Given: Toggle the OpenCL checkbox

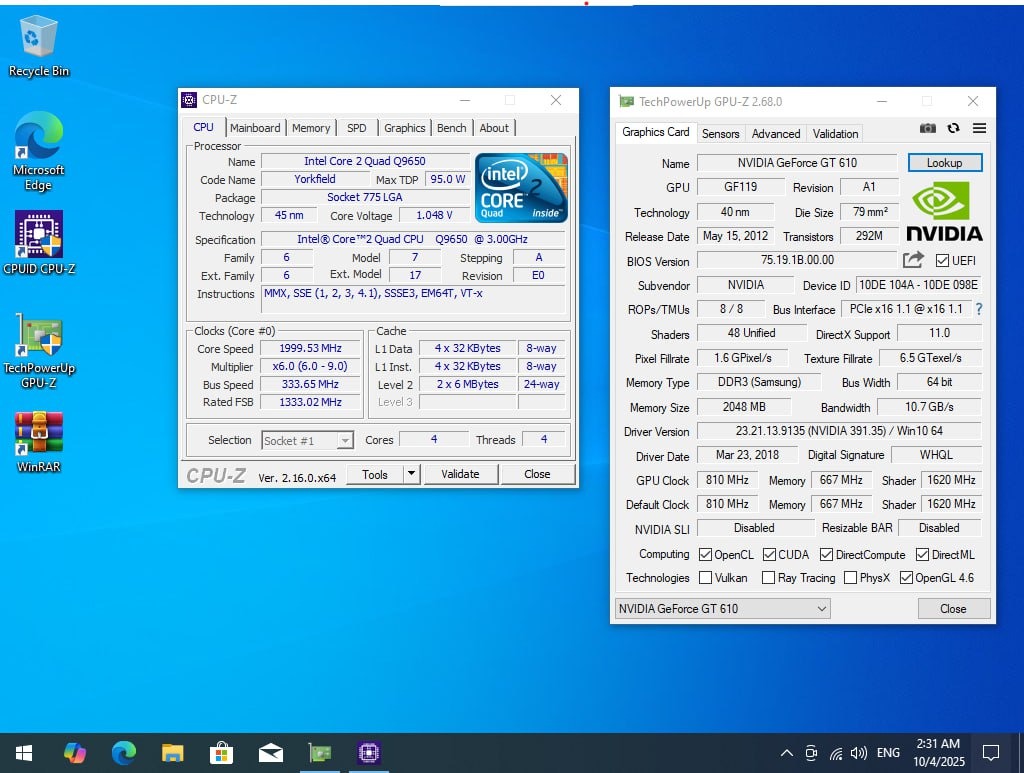Looking at the screenshot, I should (706, 554).
